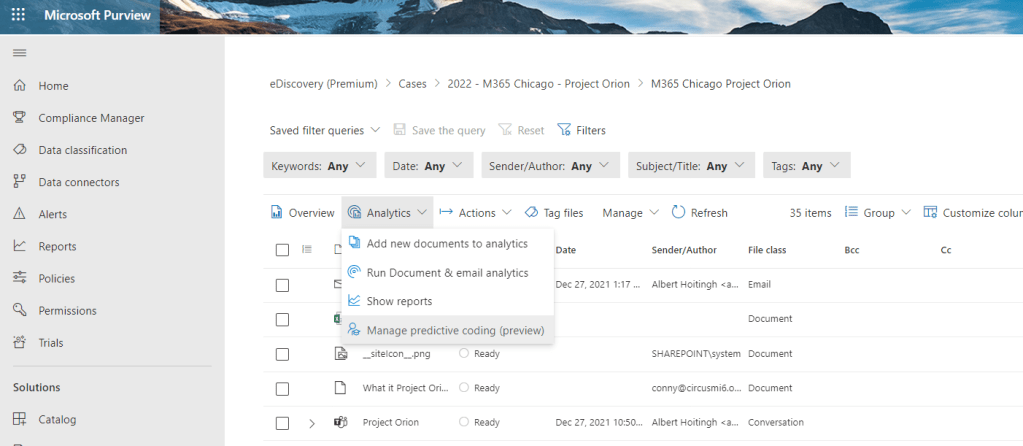Click the Tag files icon

(x=531, y=212)
